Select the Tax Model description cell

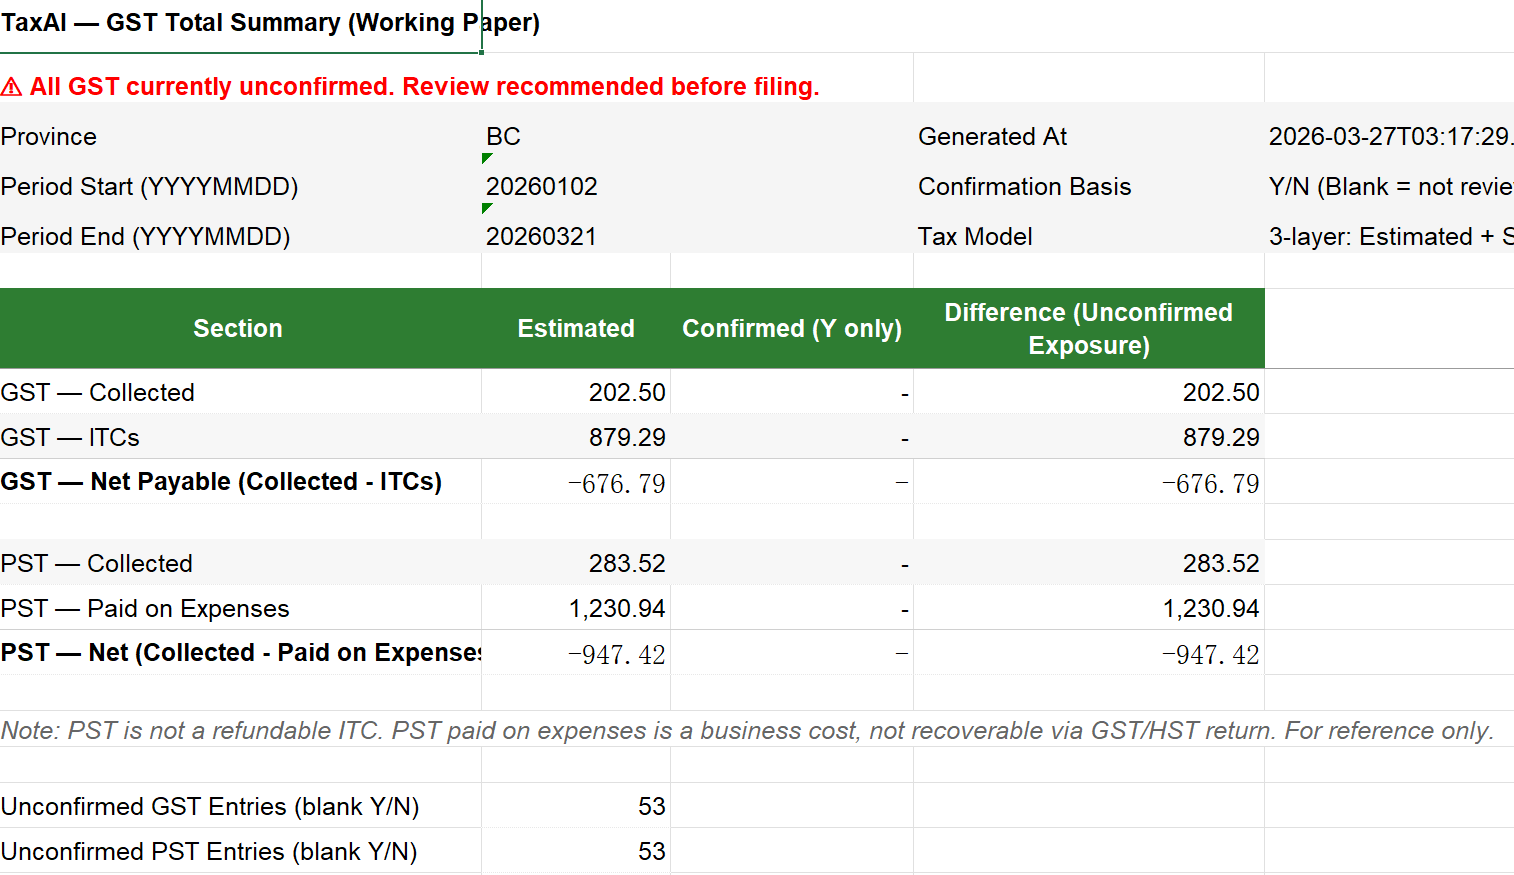click(1390, 236)
